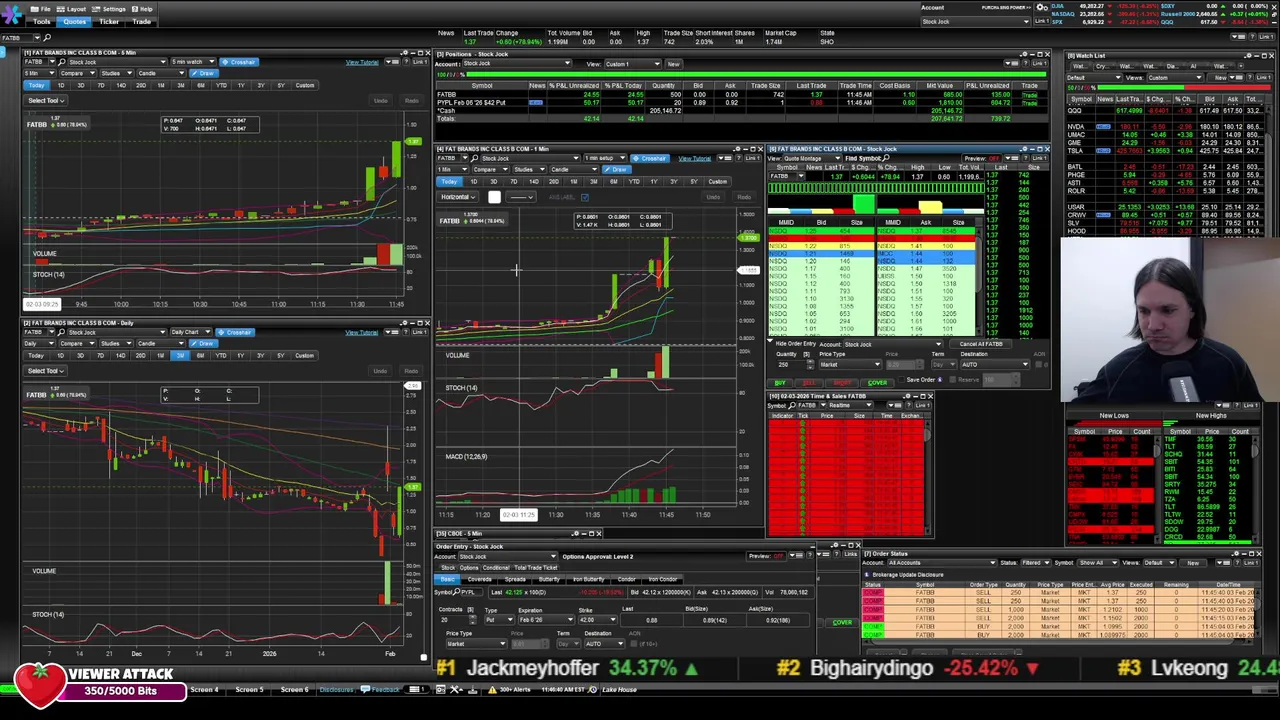Select the Spreads tab in Order Entry
This screenshot has width=1280, height=720.
pyautogui.click(x=516, y=580)
